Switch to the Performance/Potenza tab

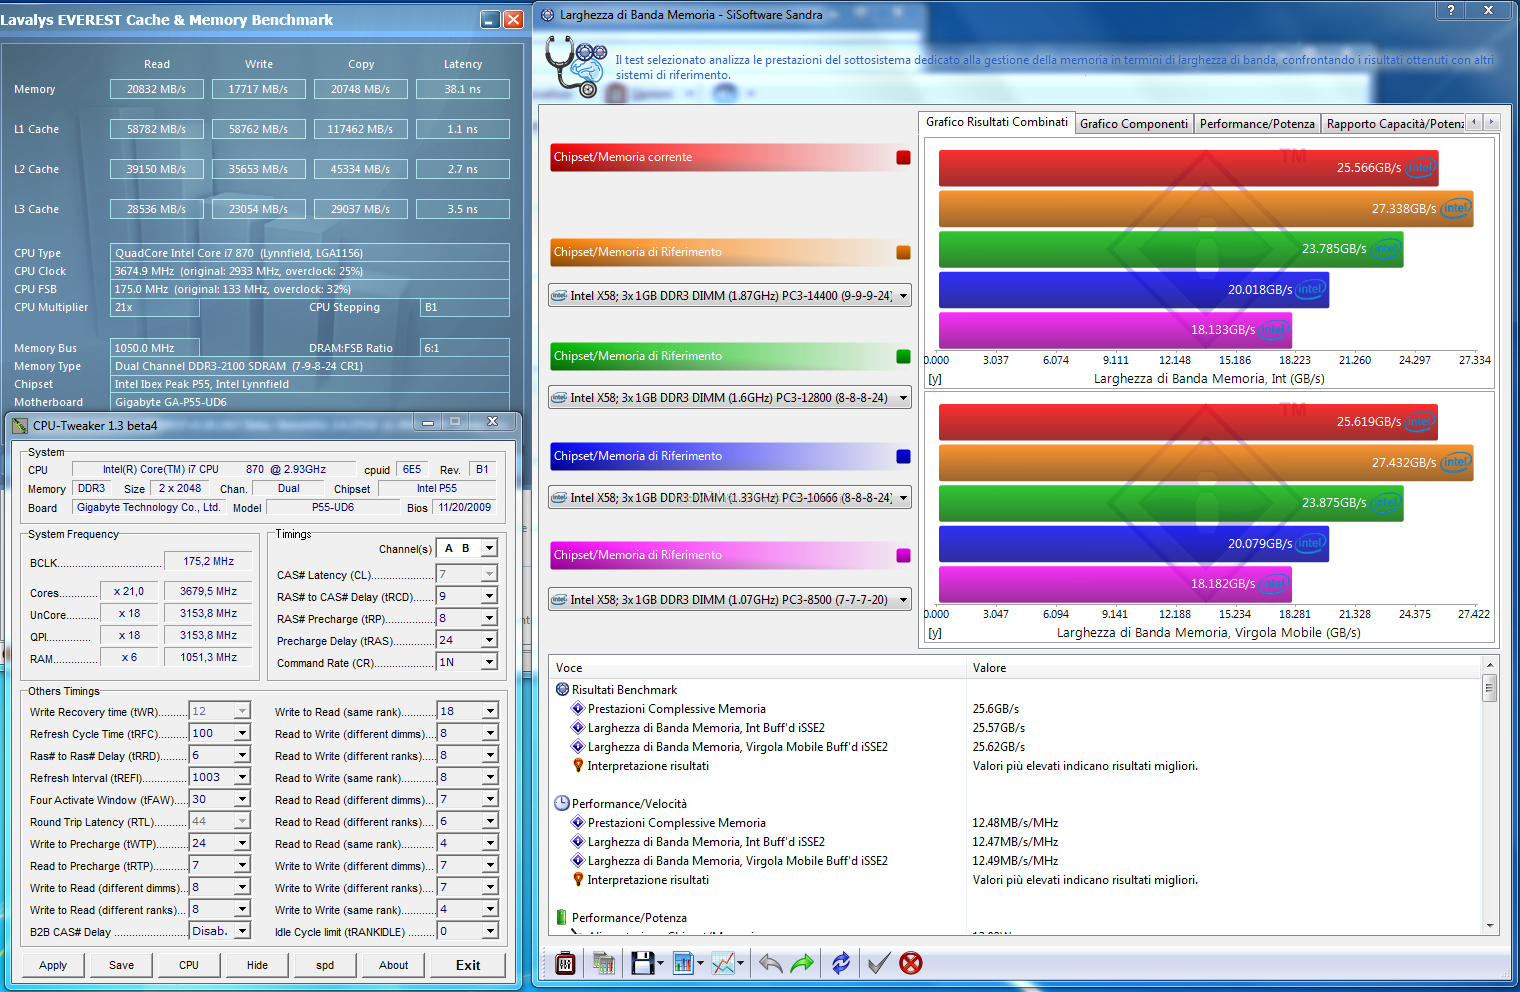[x=1257, y=124]
